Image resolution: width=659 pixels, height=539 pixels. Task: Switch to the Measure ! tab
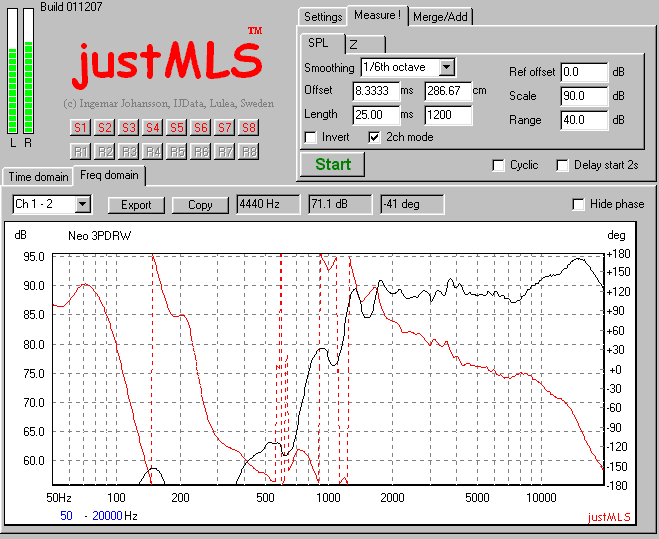tap(377, 16)
